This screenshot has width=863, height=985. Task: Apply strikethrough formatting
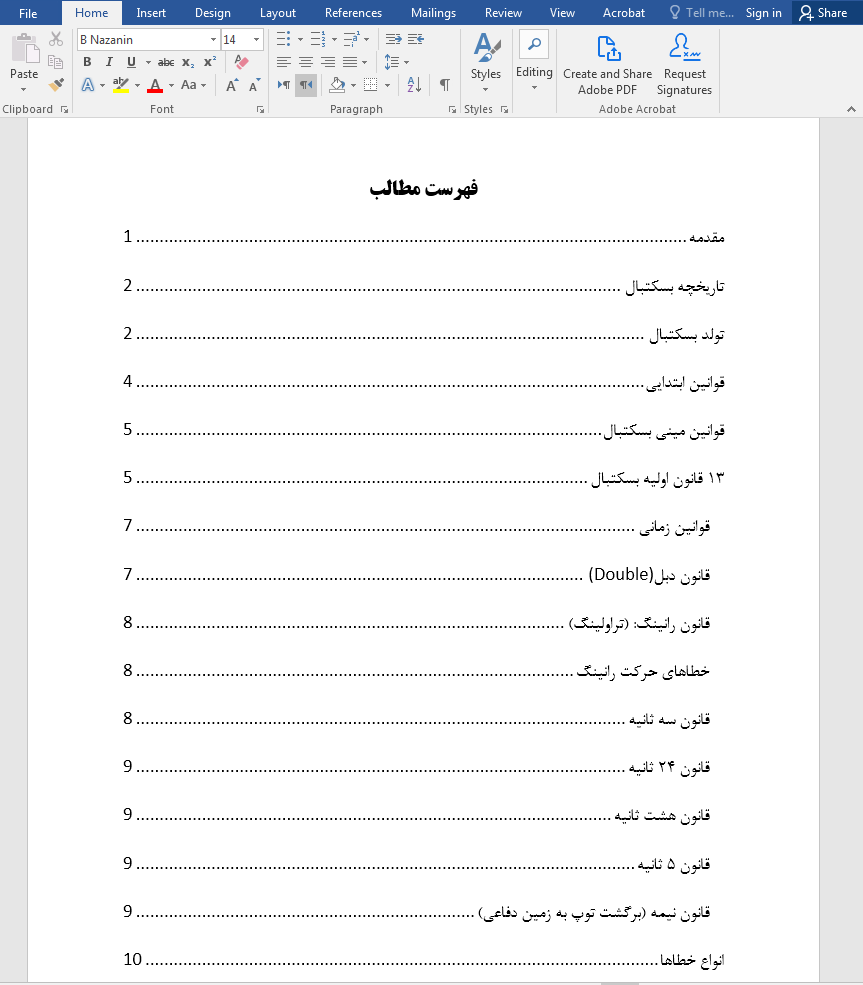click(165, 61)
